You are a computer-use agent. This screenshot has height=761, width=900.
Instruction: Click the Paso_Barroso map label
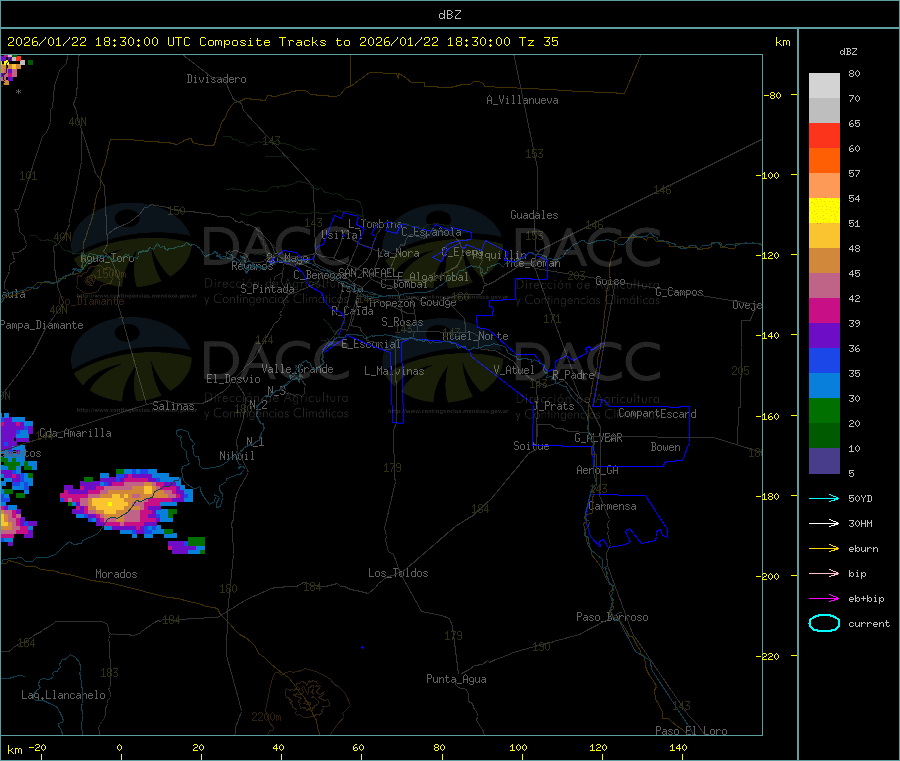click(x=612, y=617)
